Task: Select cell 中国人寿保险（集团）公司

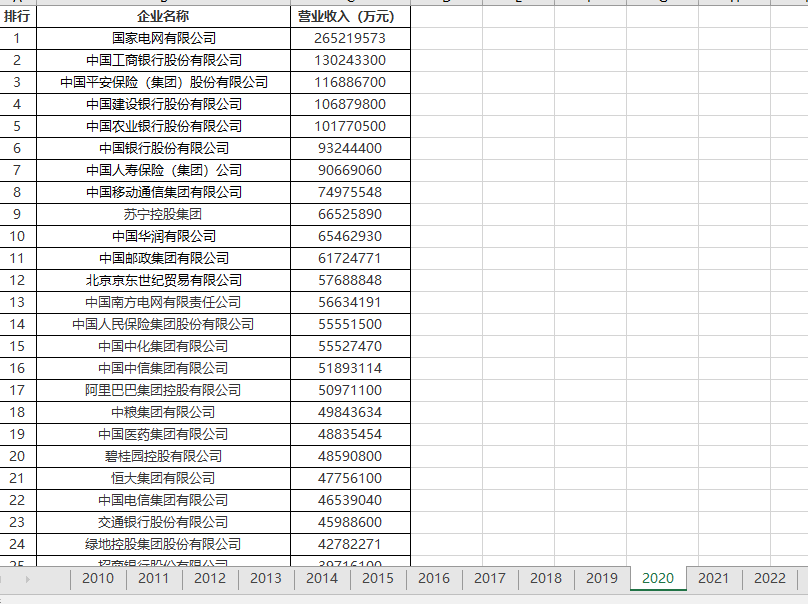Action: click(163, 171)
